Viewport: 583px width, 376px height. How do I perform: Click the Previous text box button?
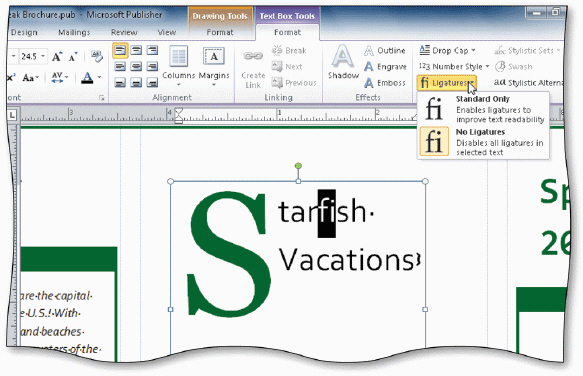[294, 83]
